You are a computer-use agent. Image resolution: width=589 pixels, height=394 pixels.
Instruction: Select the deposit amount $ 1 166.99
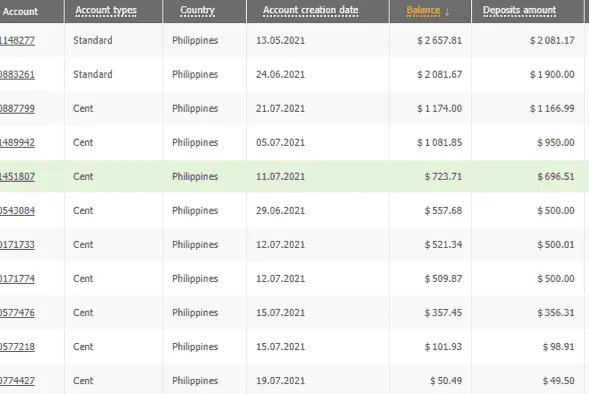coord(552,109)
